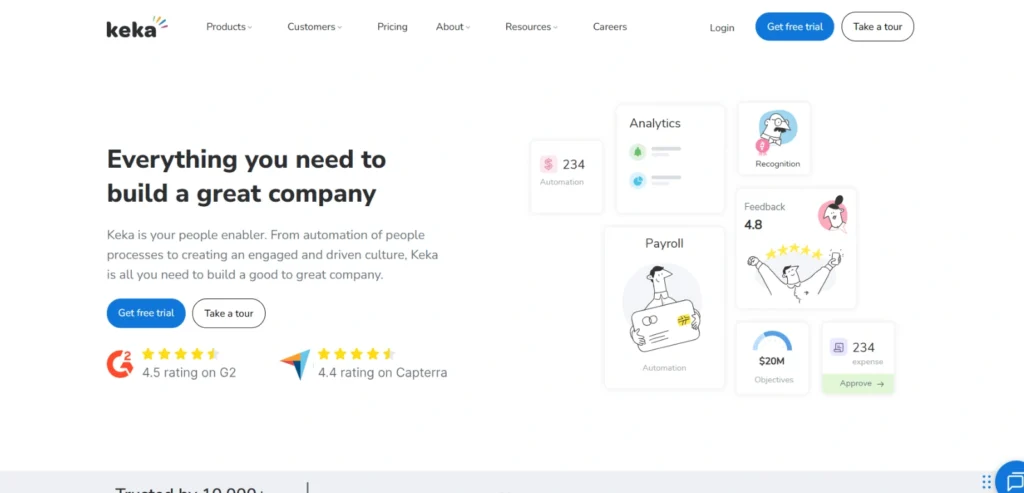Click the "234" value on Automation card
The height and width of the screenshot is (493, 1024).
tap(573, 165)
